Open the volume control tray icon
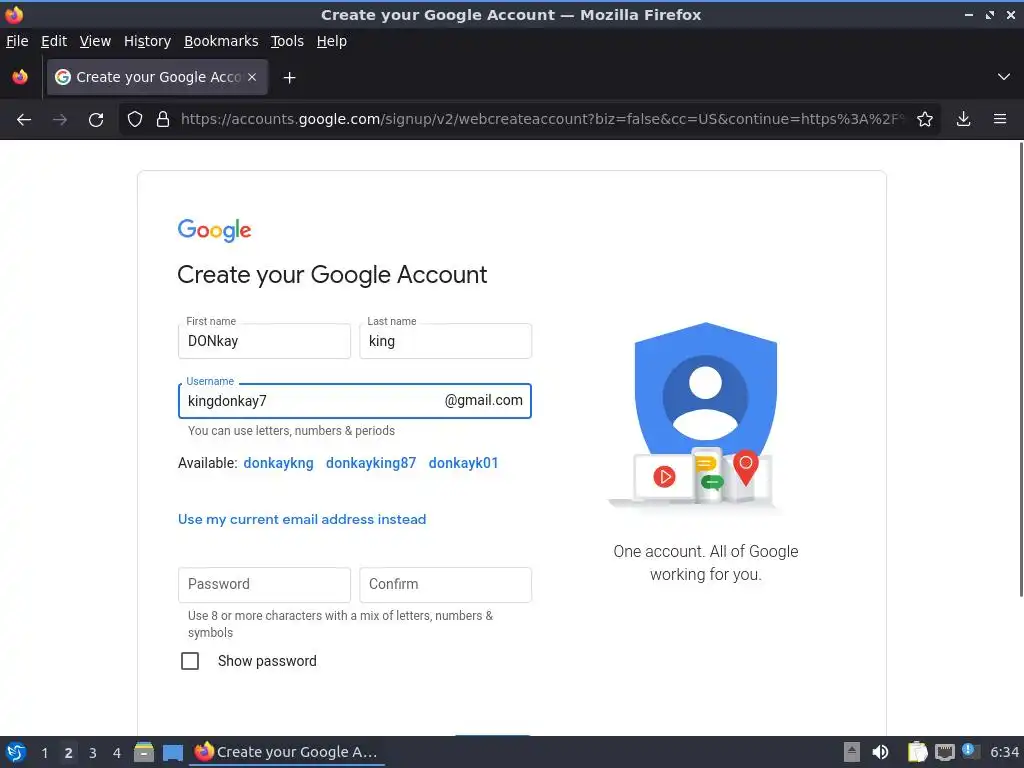 click(880, 752)
